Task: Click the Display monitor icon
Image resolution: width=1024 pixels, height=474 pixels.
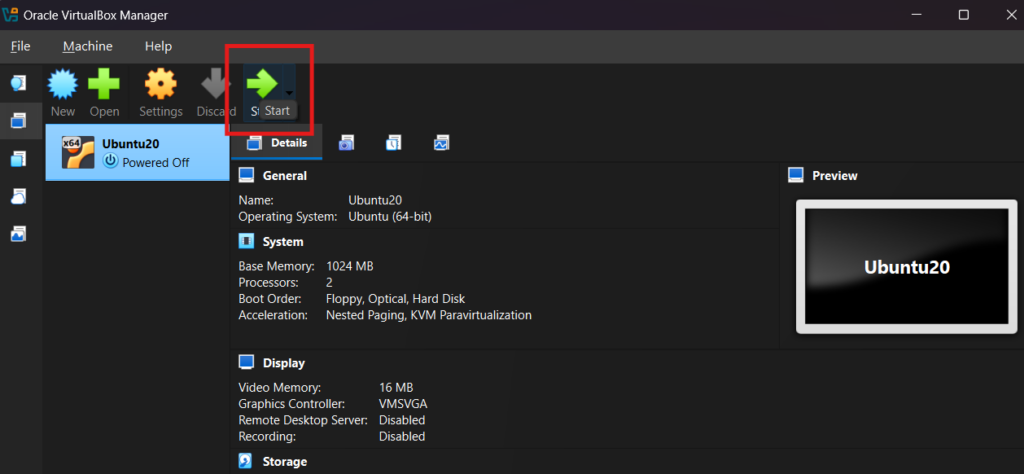Action: coord(246,362)
